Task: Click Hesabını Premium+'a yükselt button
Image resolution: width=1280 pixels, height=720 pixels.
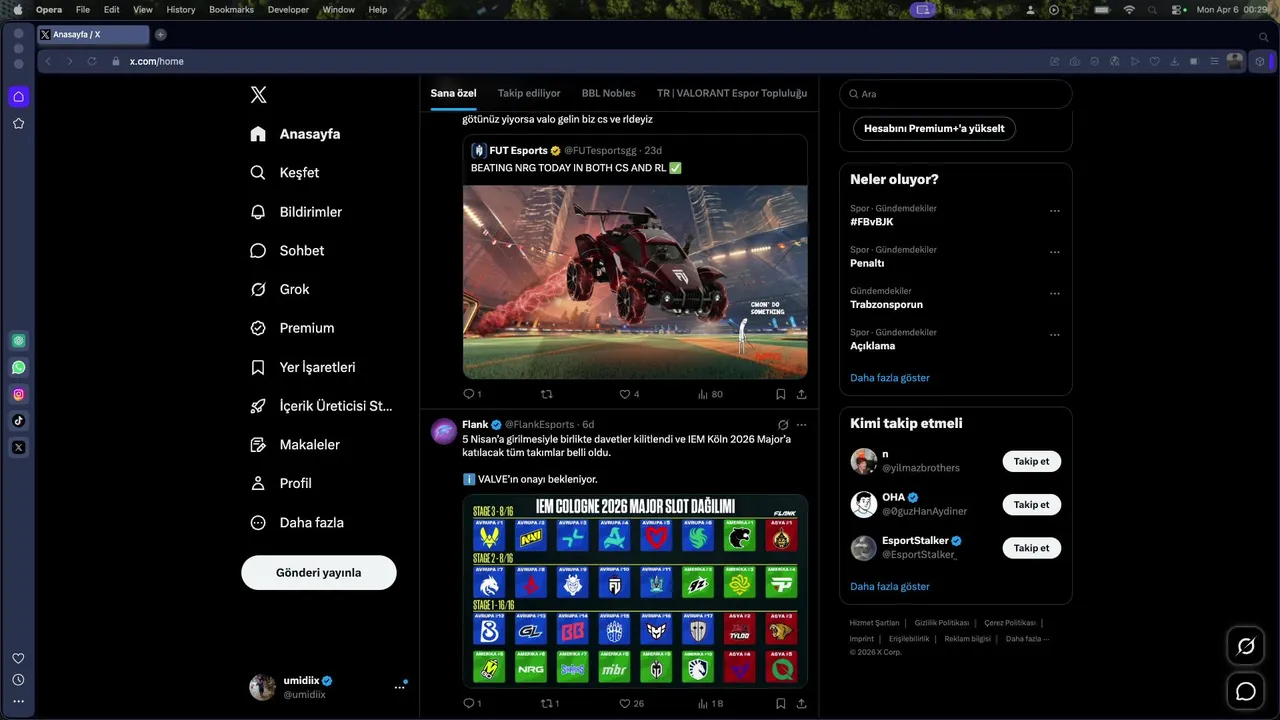Action: 934,129
